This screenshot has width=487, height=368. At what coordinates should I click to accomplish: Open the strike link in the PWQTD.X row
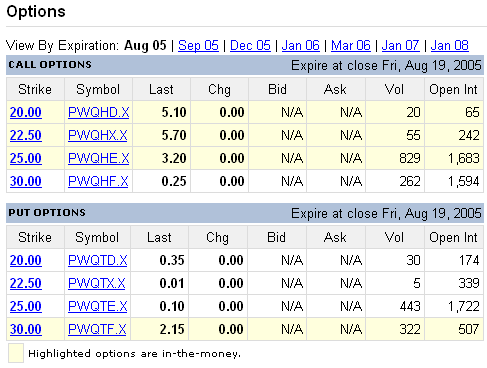(26, 260)
